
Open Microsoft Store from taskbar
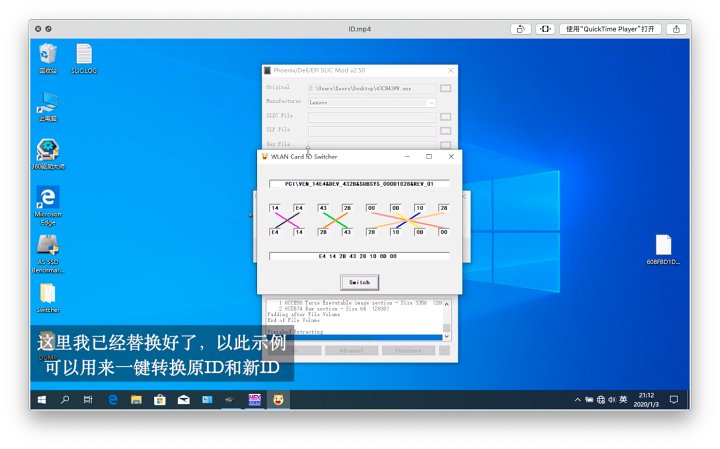160,400
